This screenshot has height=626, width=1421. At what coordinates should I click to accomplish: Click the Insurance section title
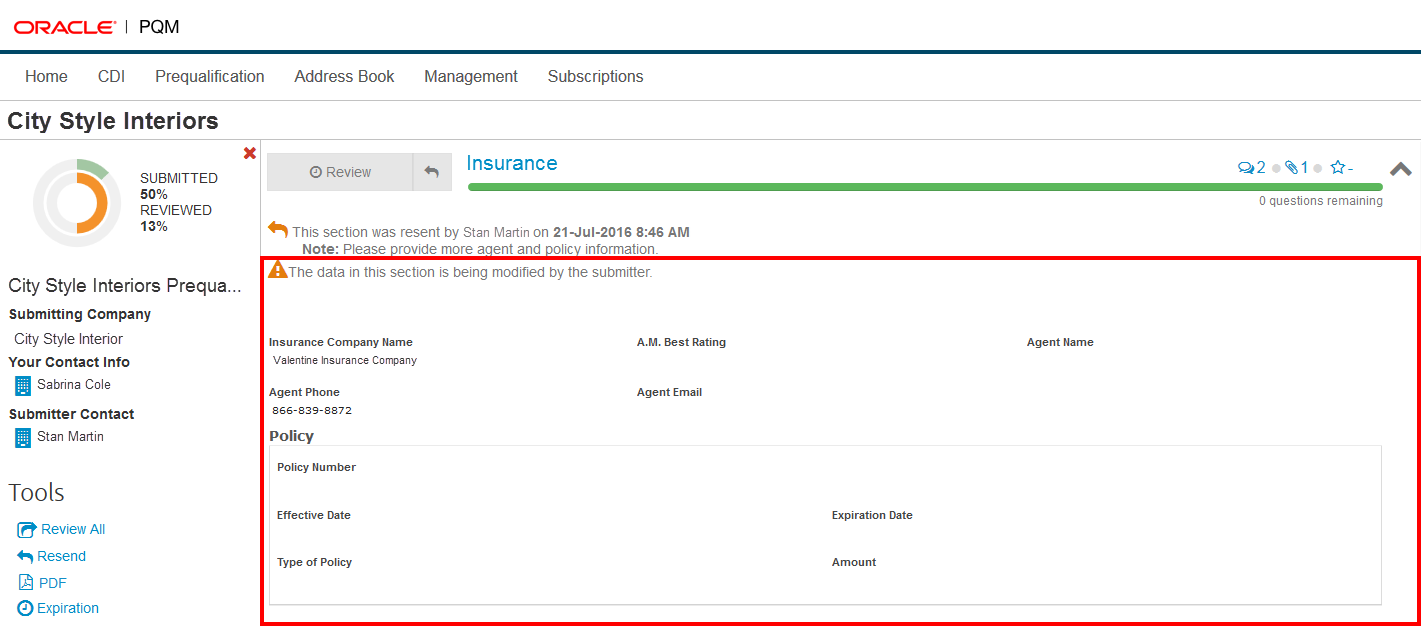512,163
